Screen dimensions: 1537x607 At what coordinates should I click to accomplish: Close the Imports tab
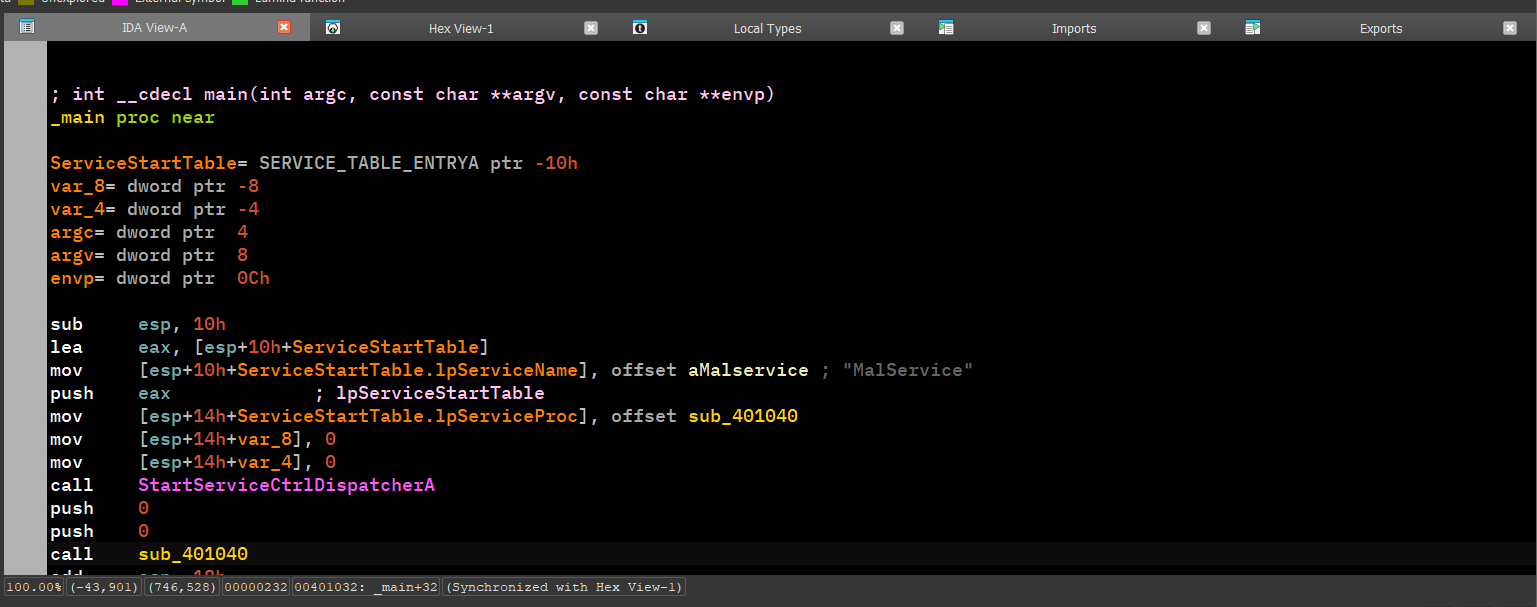1204,28
